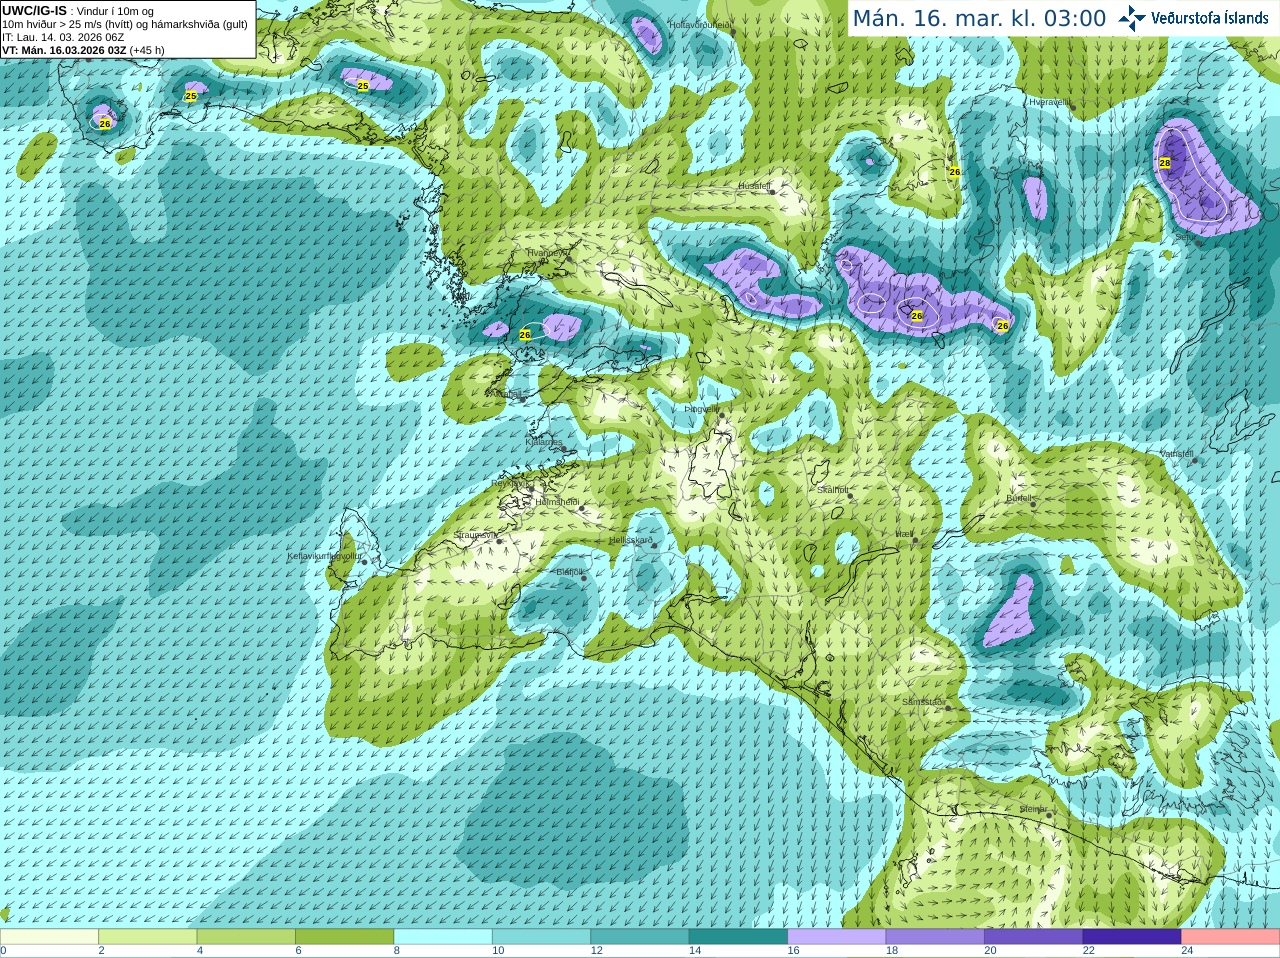The image size is (1280, 958).
Task: Click the Veðurstofa Íslands logo
Action: [1194, 18]
